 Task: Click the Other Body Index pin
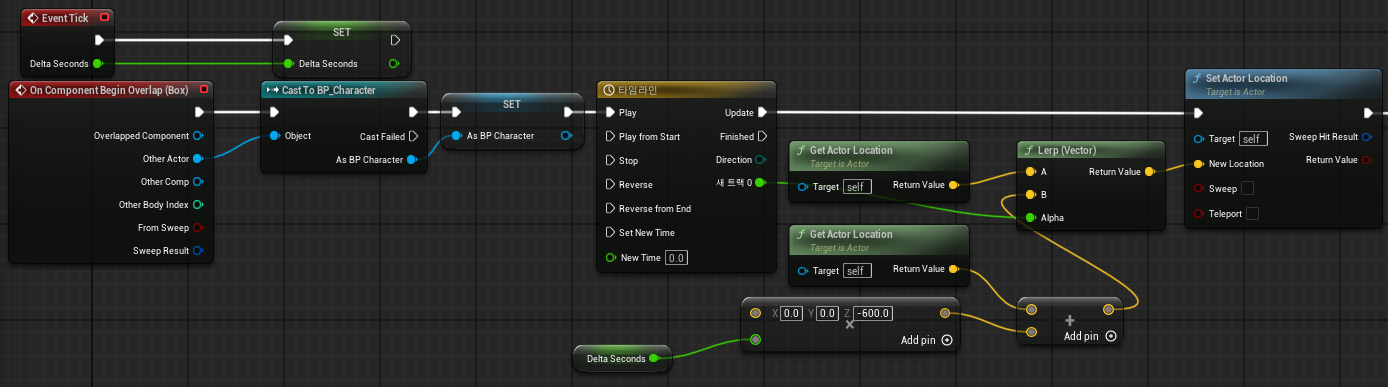[198, 204]
